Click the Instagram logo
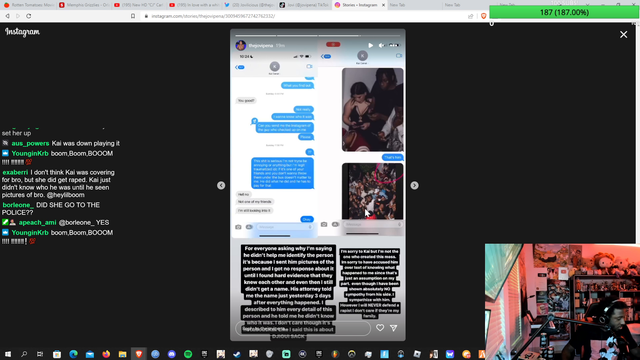Viewport: 640px width, 360px height. (22, 32)
